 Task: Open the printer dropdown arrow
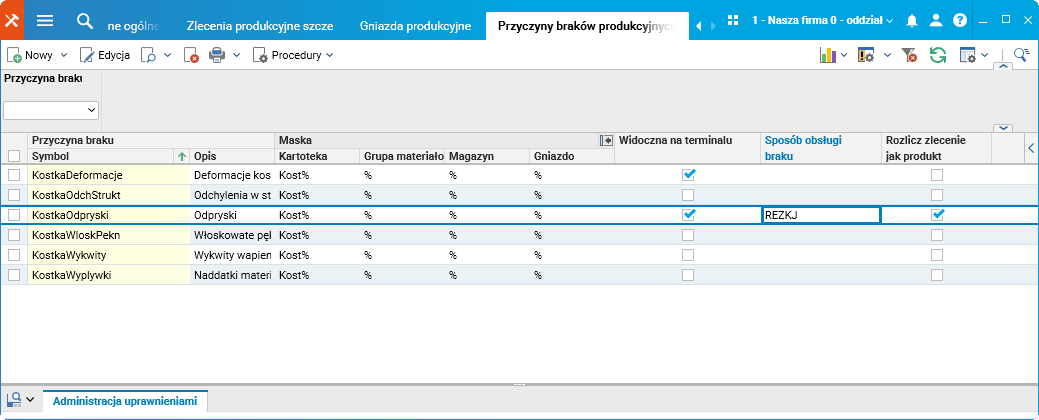(x=237, y=56)
